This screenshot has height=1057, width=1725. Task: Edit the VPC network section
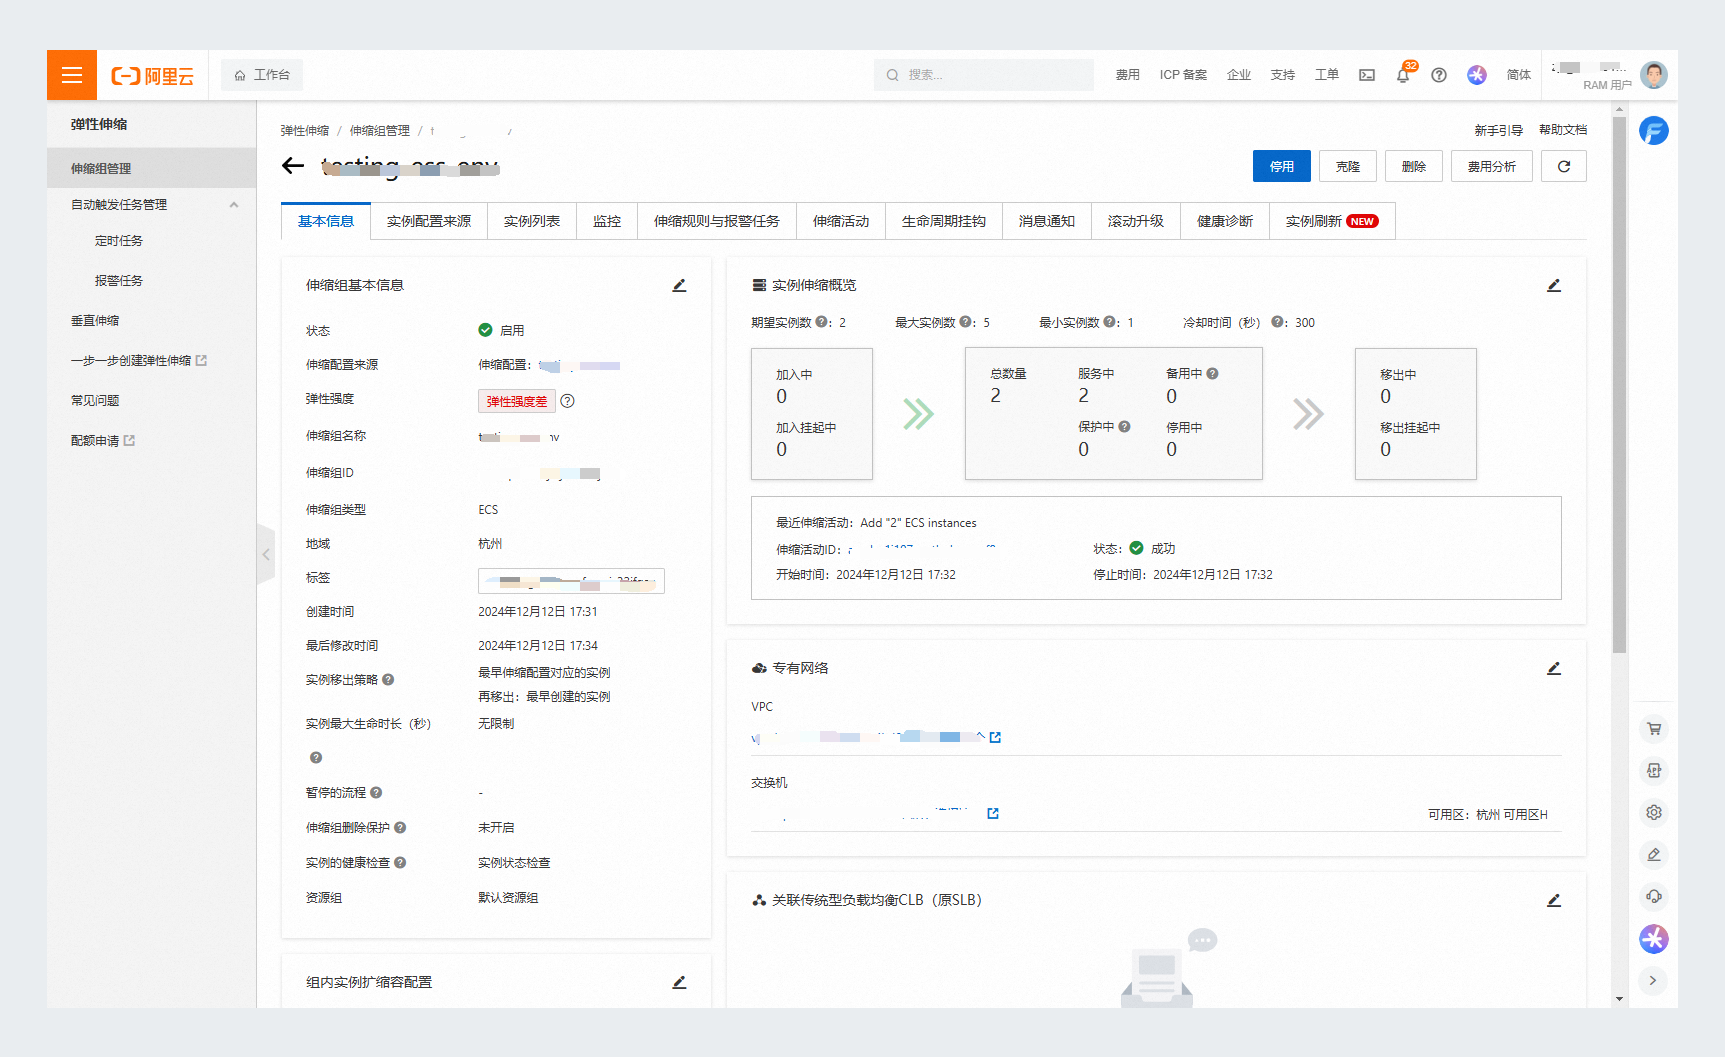pyautogui.click(x=1554, y=668)
